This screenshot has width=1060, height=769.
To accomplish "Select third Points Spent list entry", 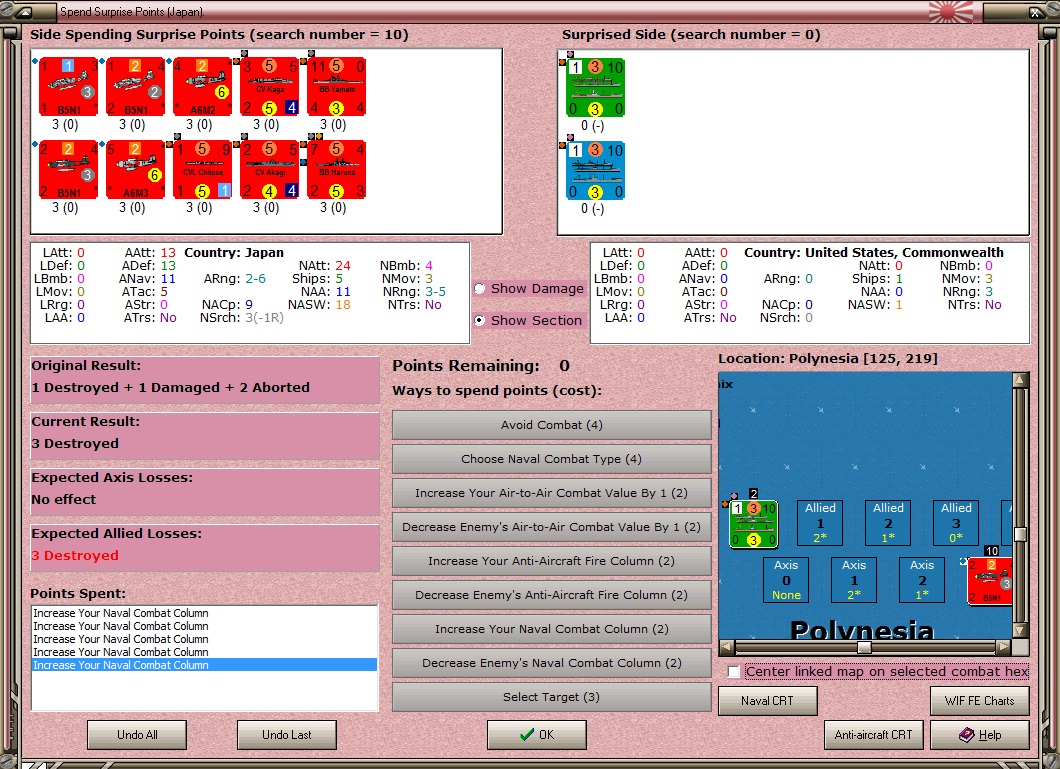I will [204, 639].
